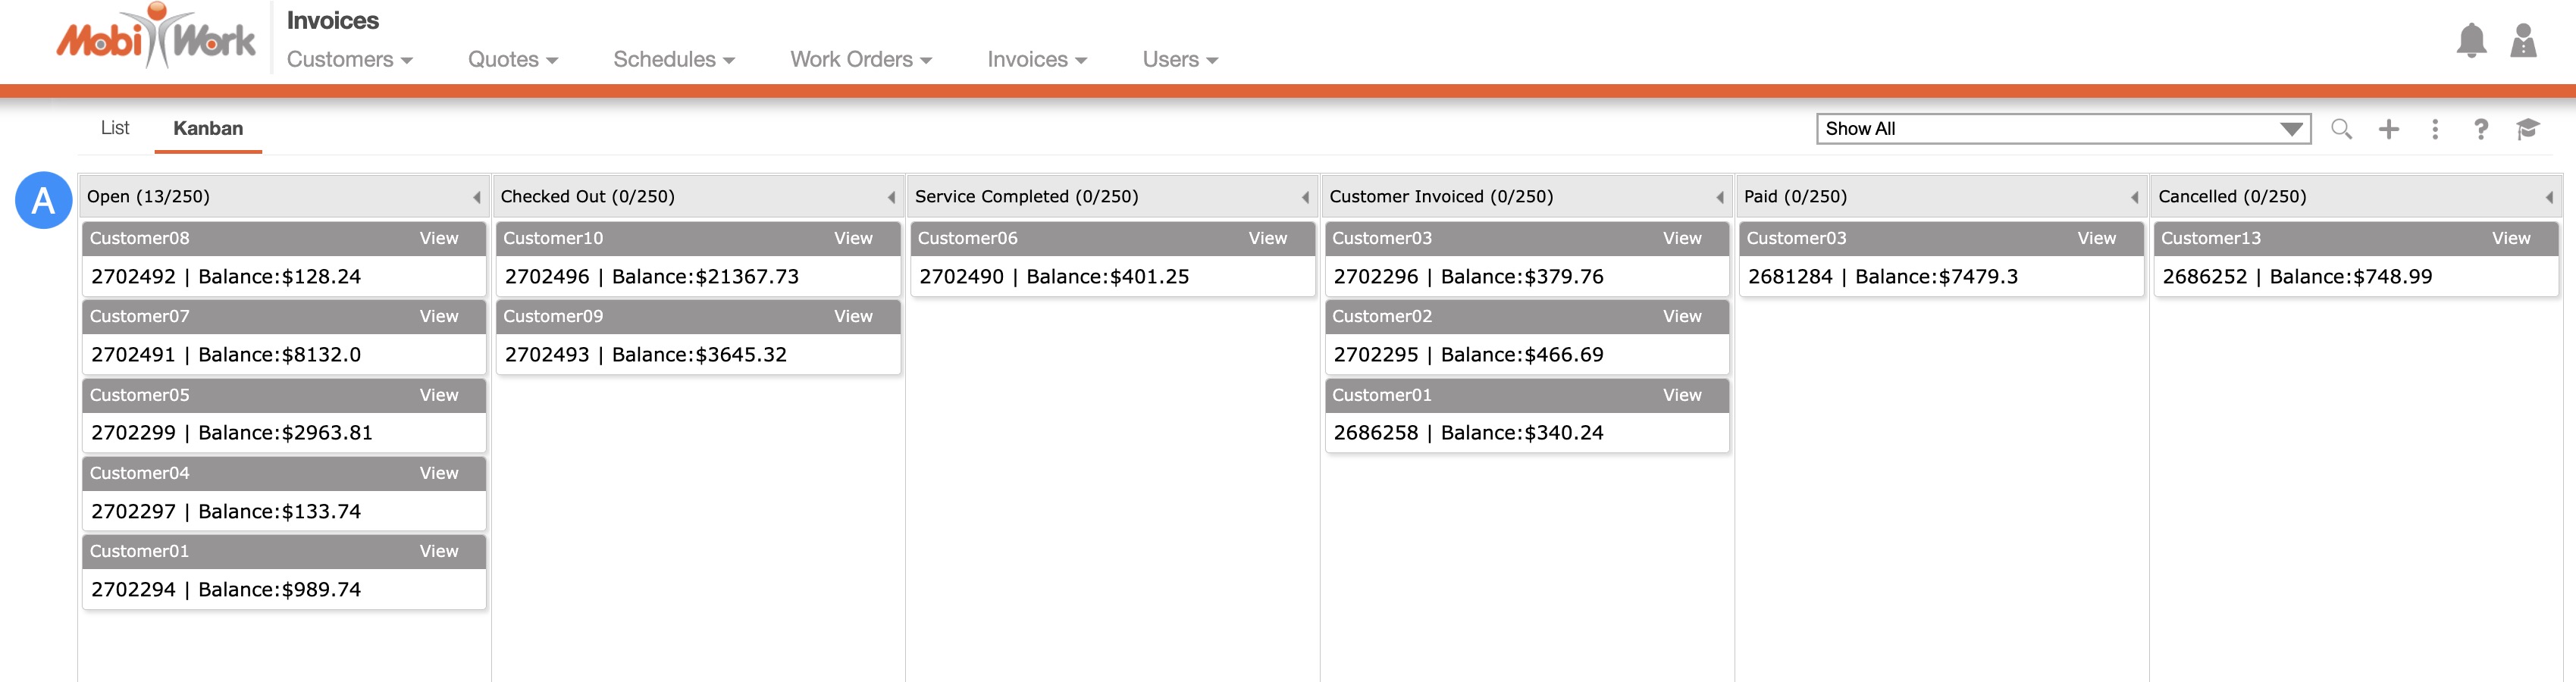This screenshot has height=682, width=2576.
Task: Click the MobiWork logo
Action: coord(156,38)
